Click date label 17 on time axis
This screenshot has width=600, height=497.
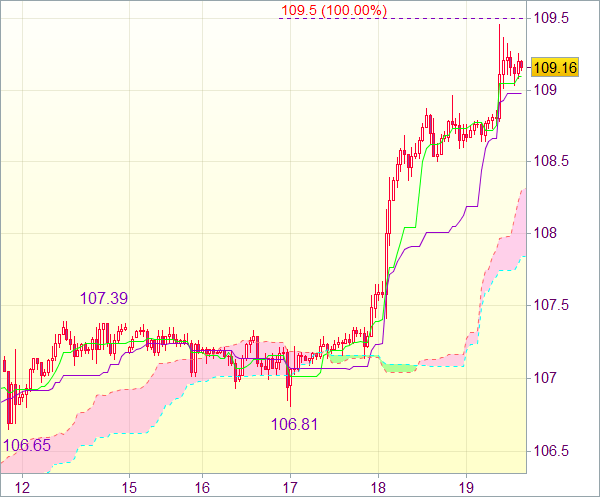point(290,488)
